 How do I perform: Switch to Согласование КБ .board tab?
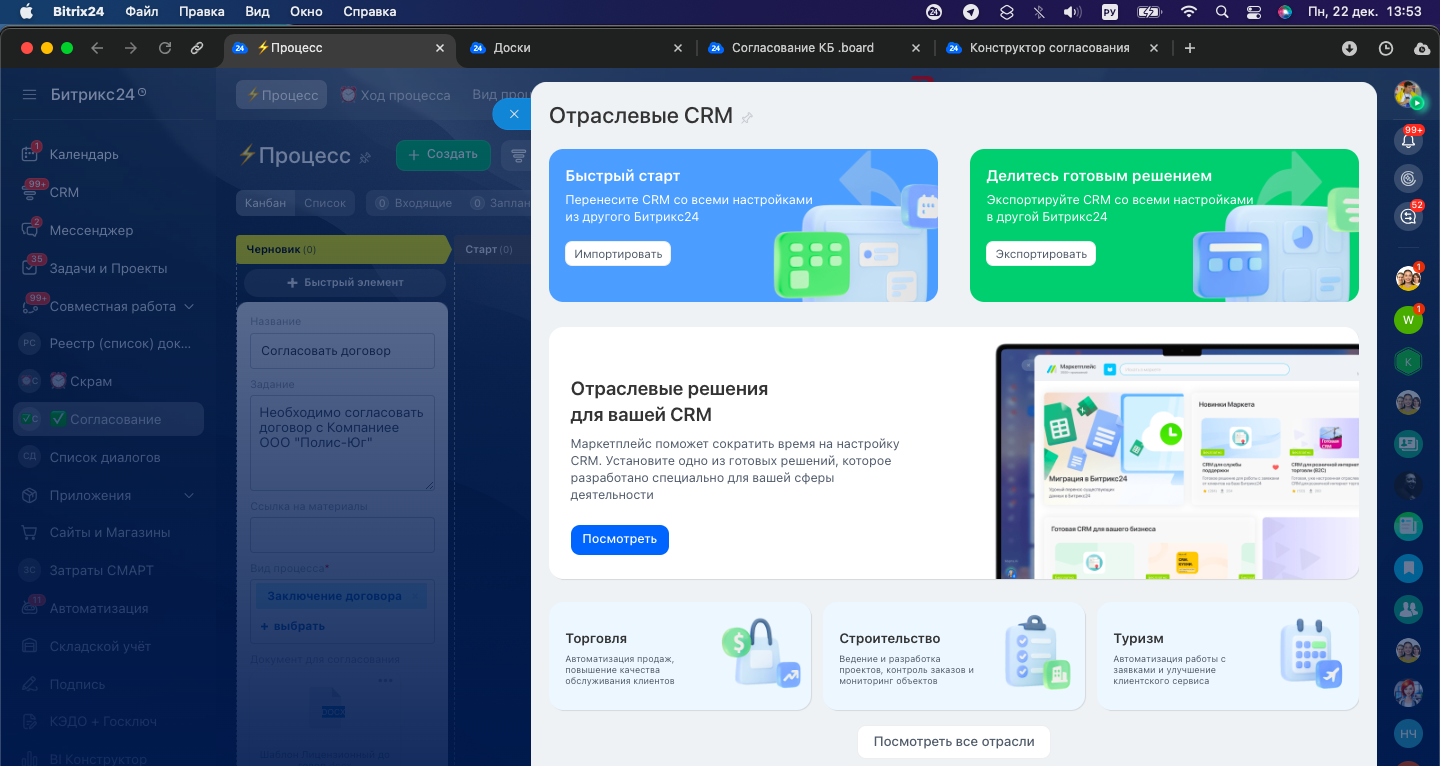tap(813, 48)
